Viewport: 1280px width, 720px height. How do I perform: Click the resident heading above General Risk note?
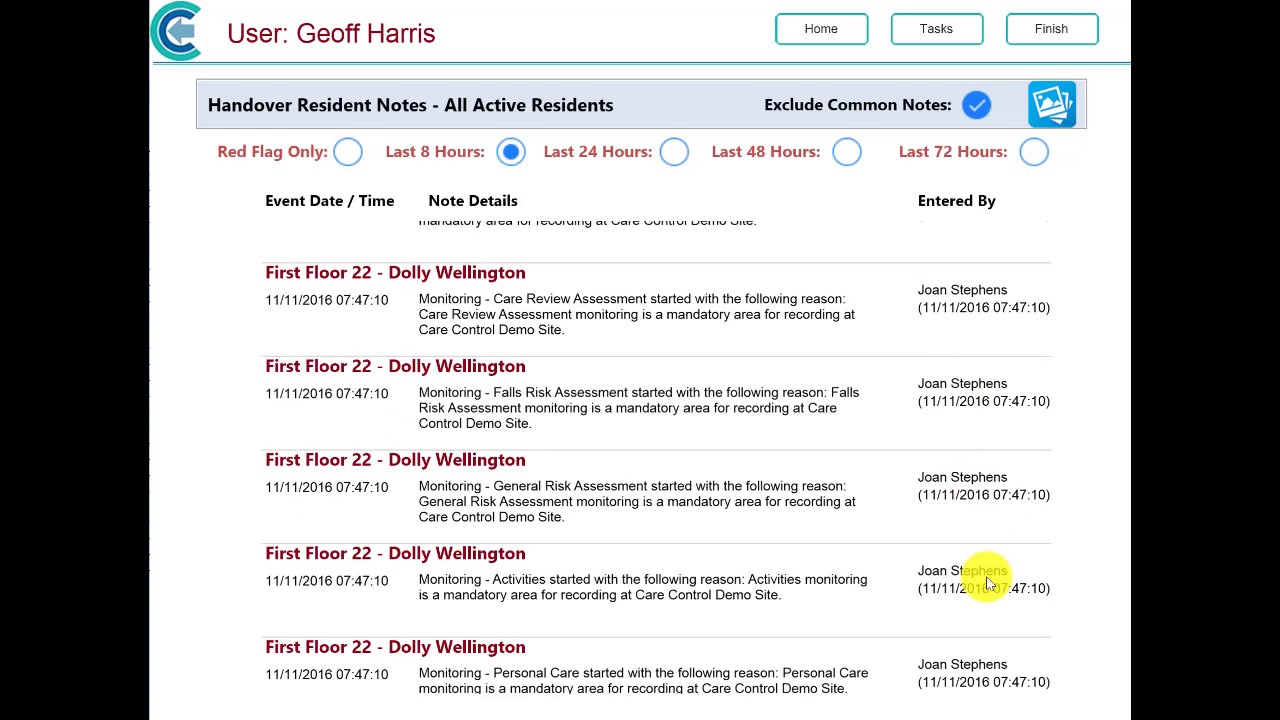(x=395, y=460)
